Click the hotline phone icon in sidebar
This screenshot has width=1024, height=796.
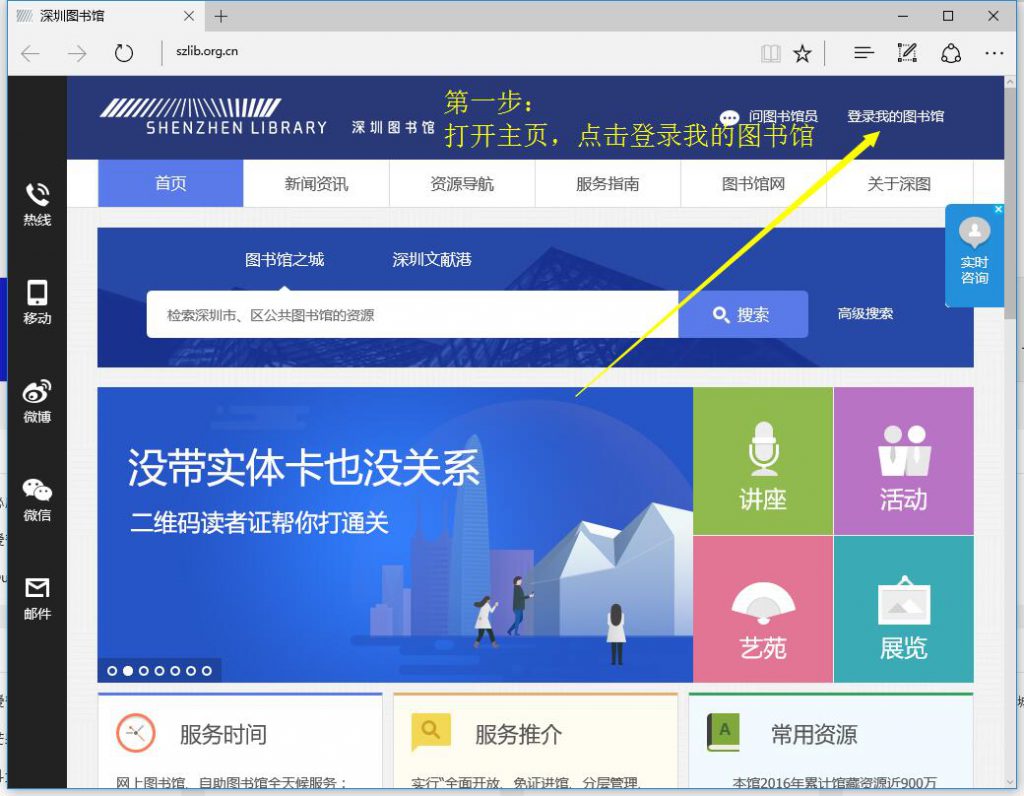[37, 195]
